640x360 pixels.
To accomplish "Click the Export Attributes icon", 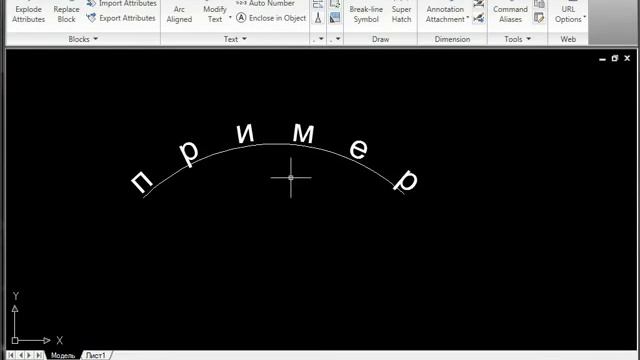I will click(91, 18).
